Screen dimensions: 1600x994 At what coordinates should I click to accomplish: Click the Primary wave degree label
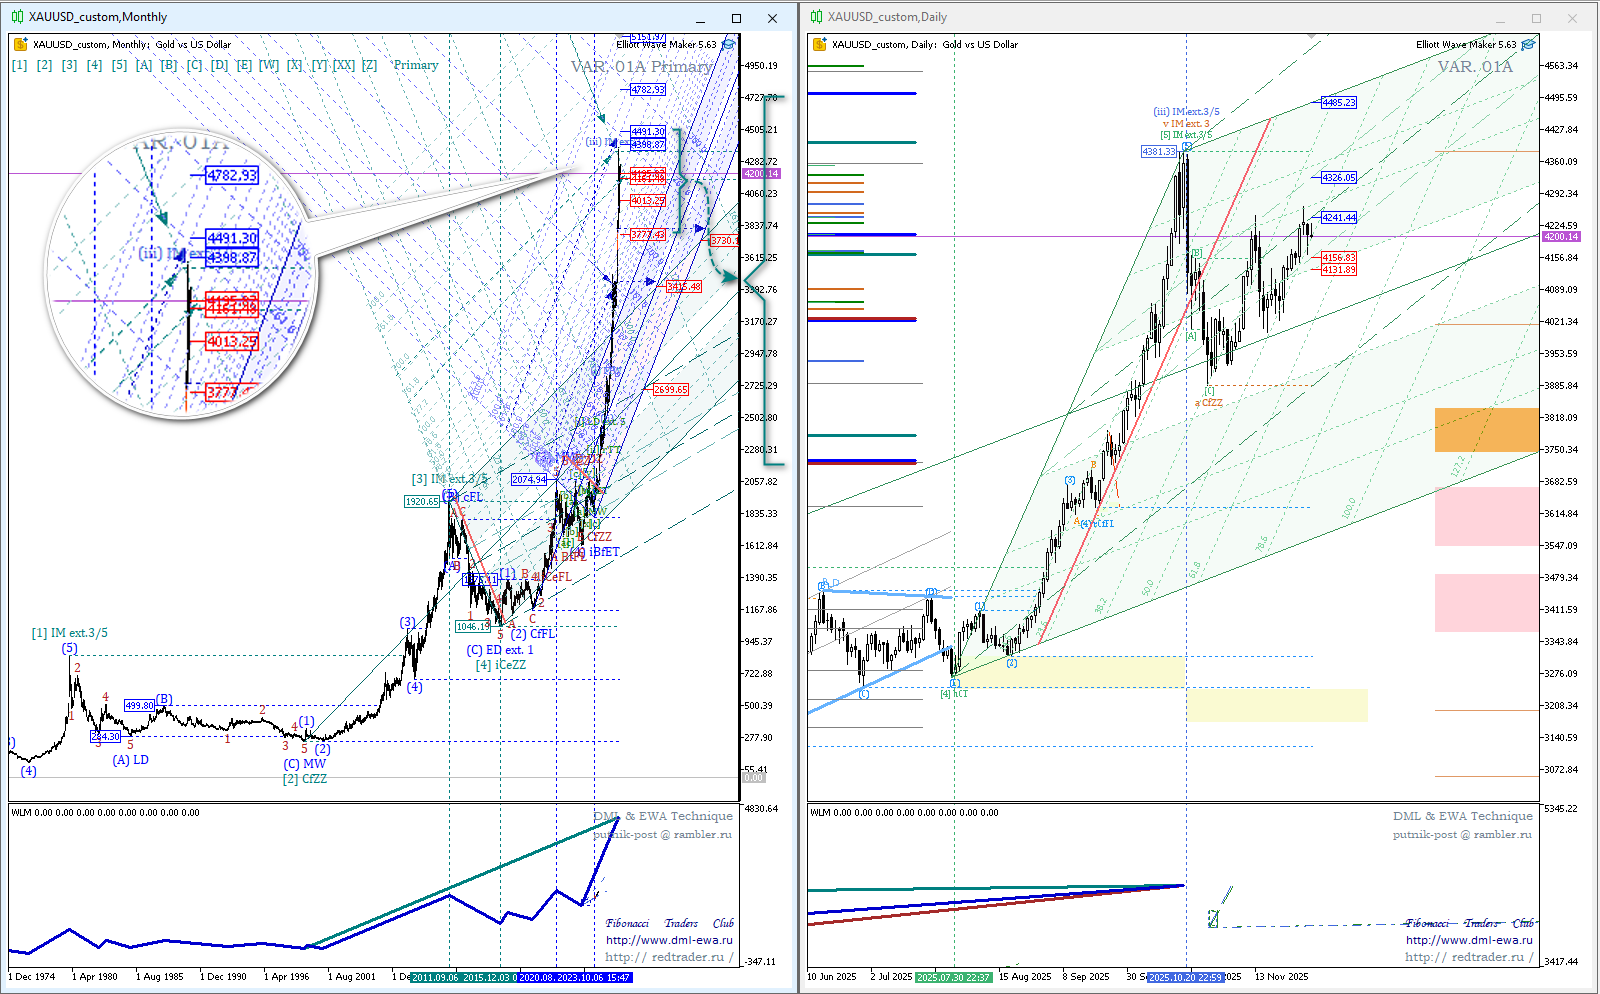pos(416,65)
